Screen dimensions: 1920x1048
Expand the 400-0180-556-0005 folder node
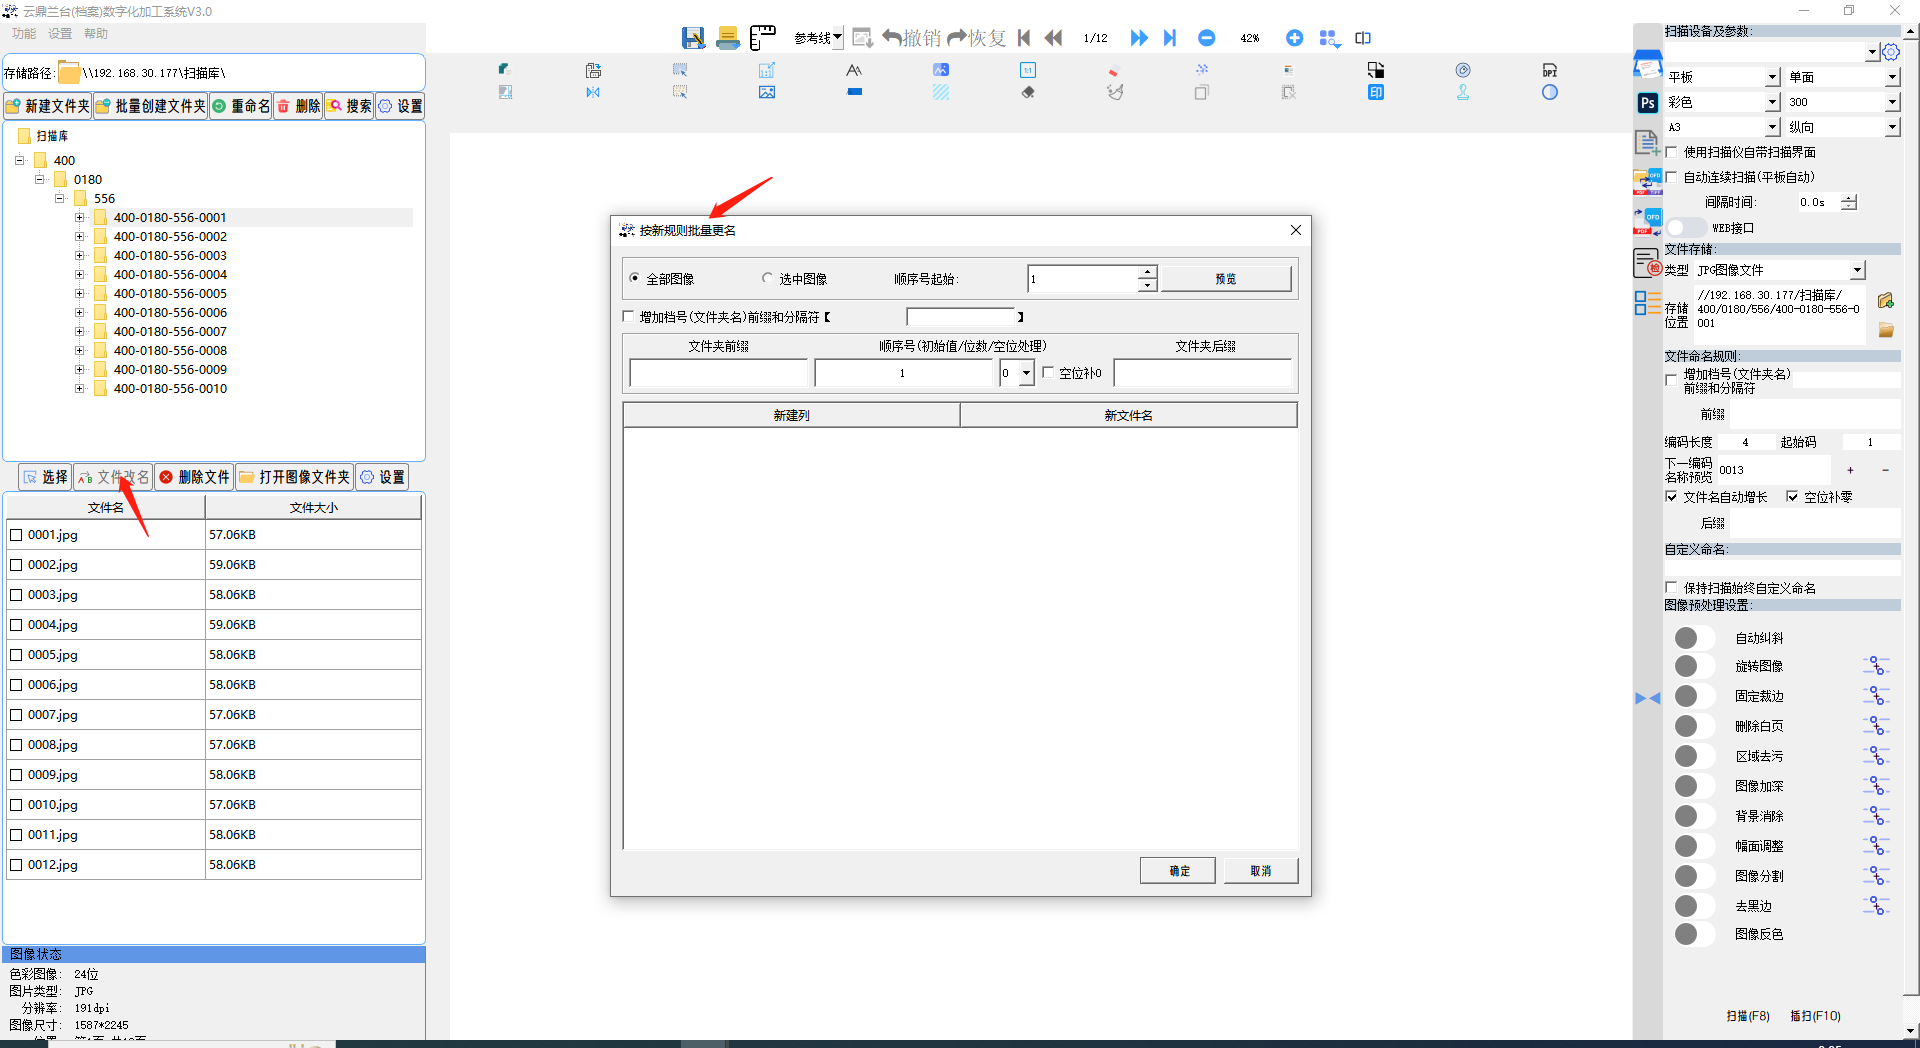(80, 294)
